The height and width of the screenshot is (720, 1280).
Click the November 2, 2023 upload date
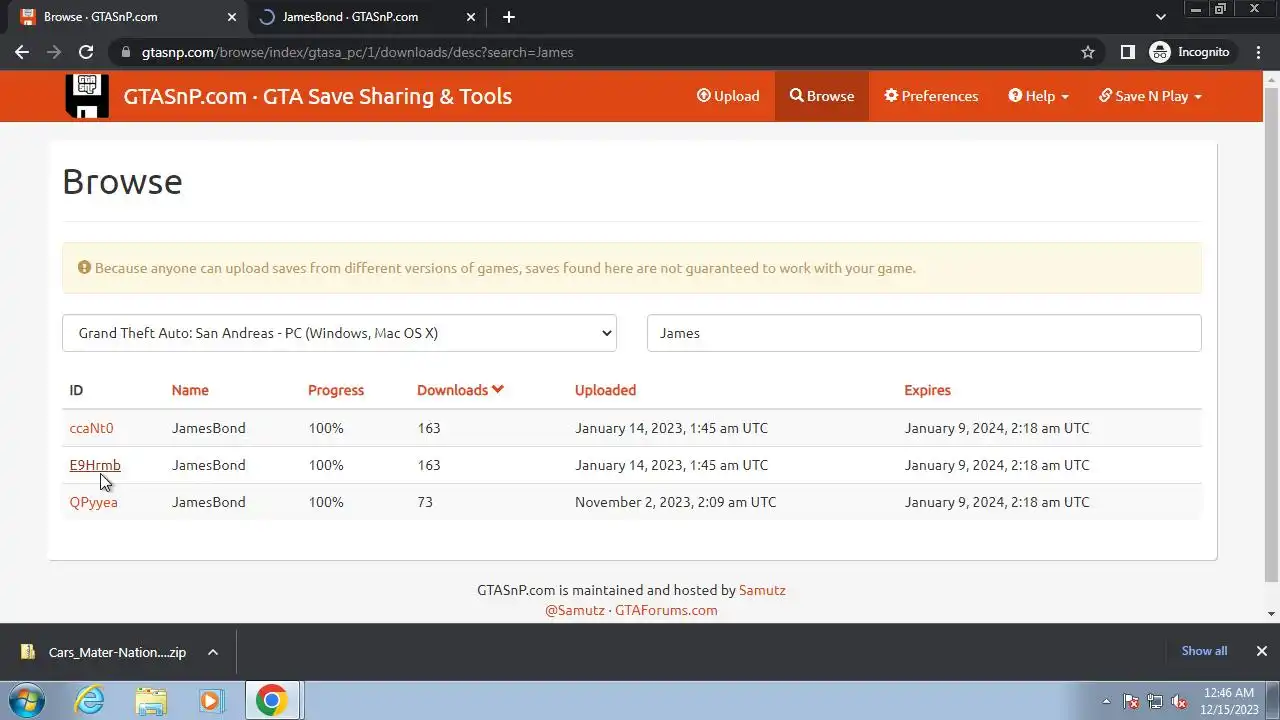coord(675,502)
